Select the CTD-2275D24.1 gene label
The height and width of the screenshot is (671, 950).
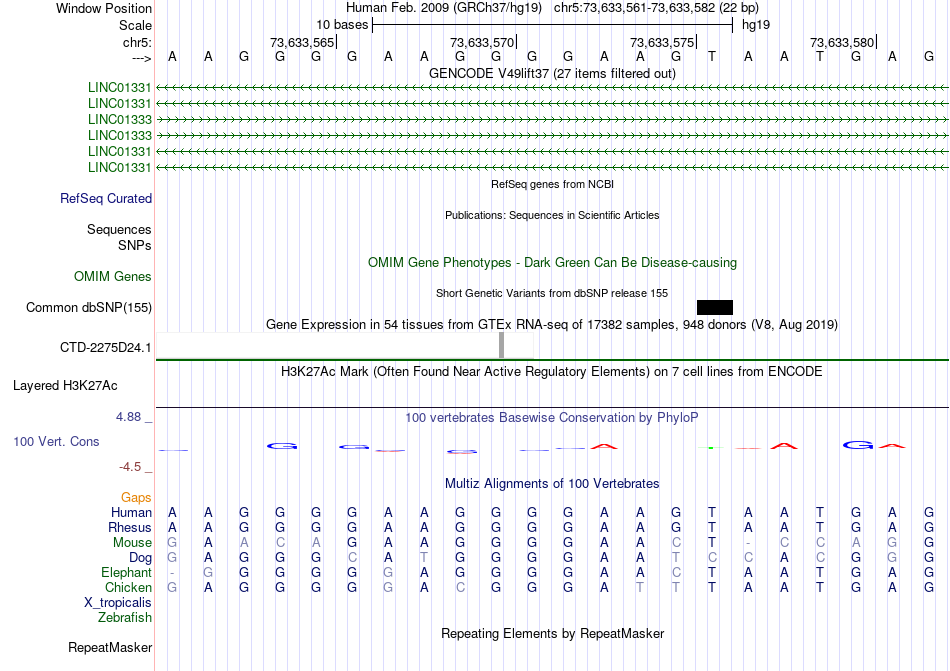click(105, 348)
